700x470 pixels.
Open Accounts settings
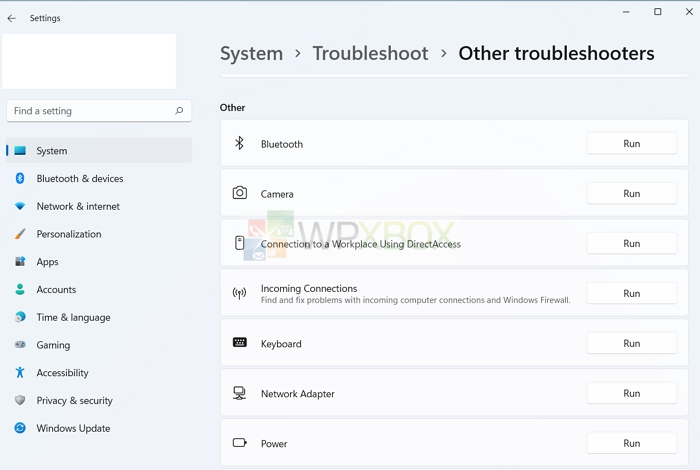tap(99, 289)
